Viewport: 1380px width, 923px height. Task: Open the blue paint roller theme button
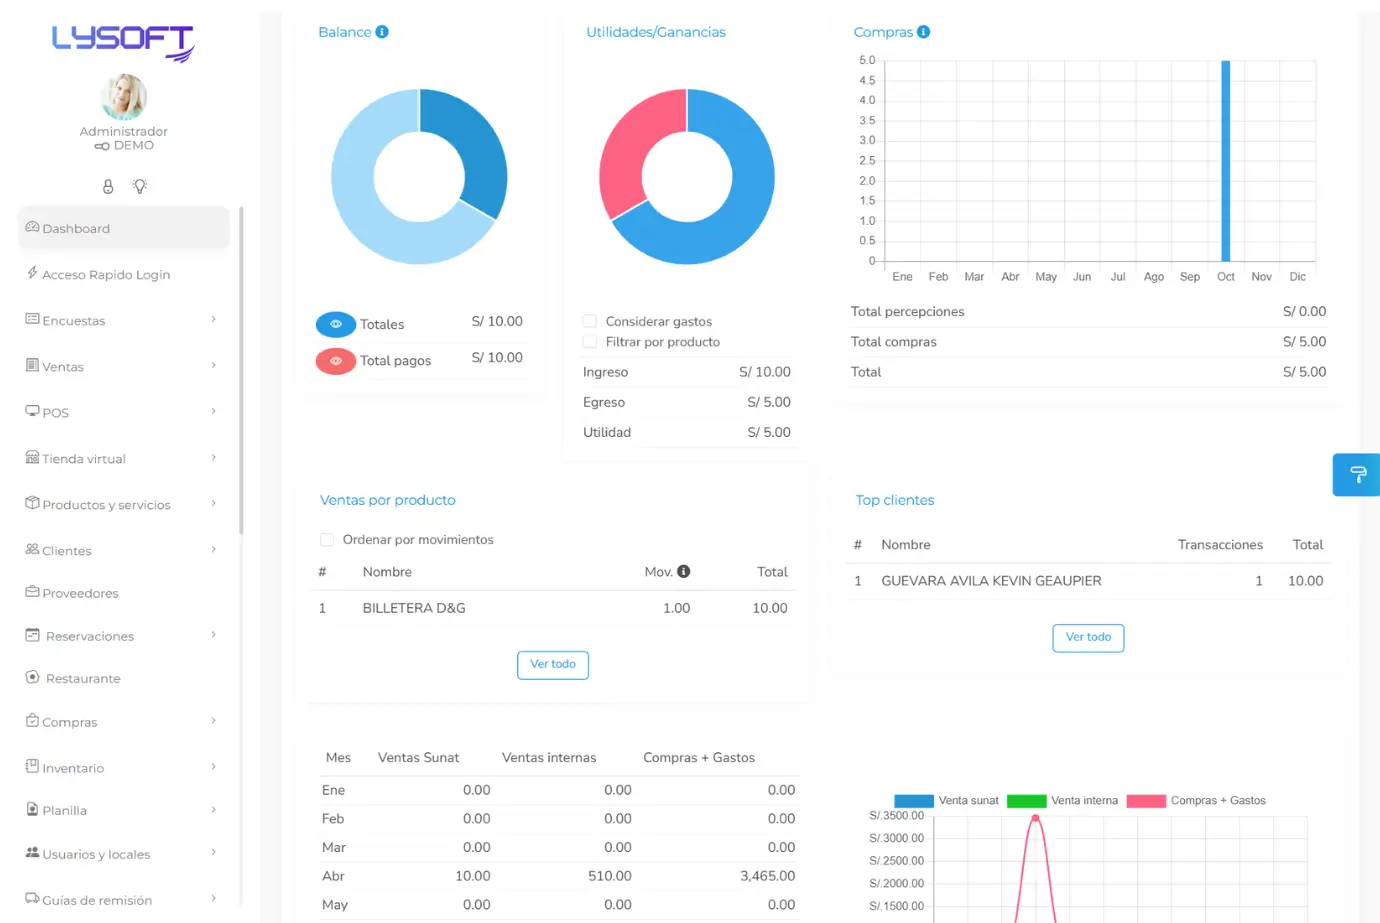(1357, 474)
